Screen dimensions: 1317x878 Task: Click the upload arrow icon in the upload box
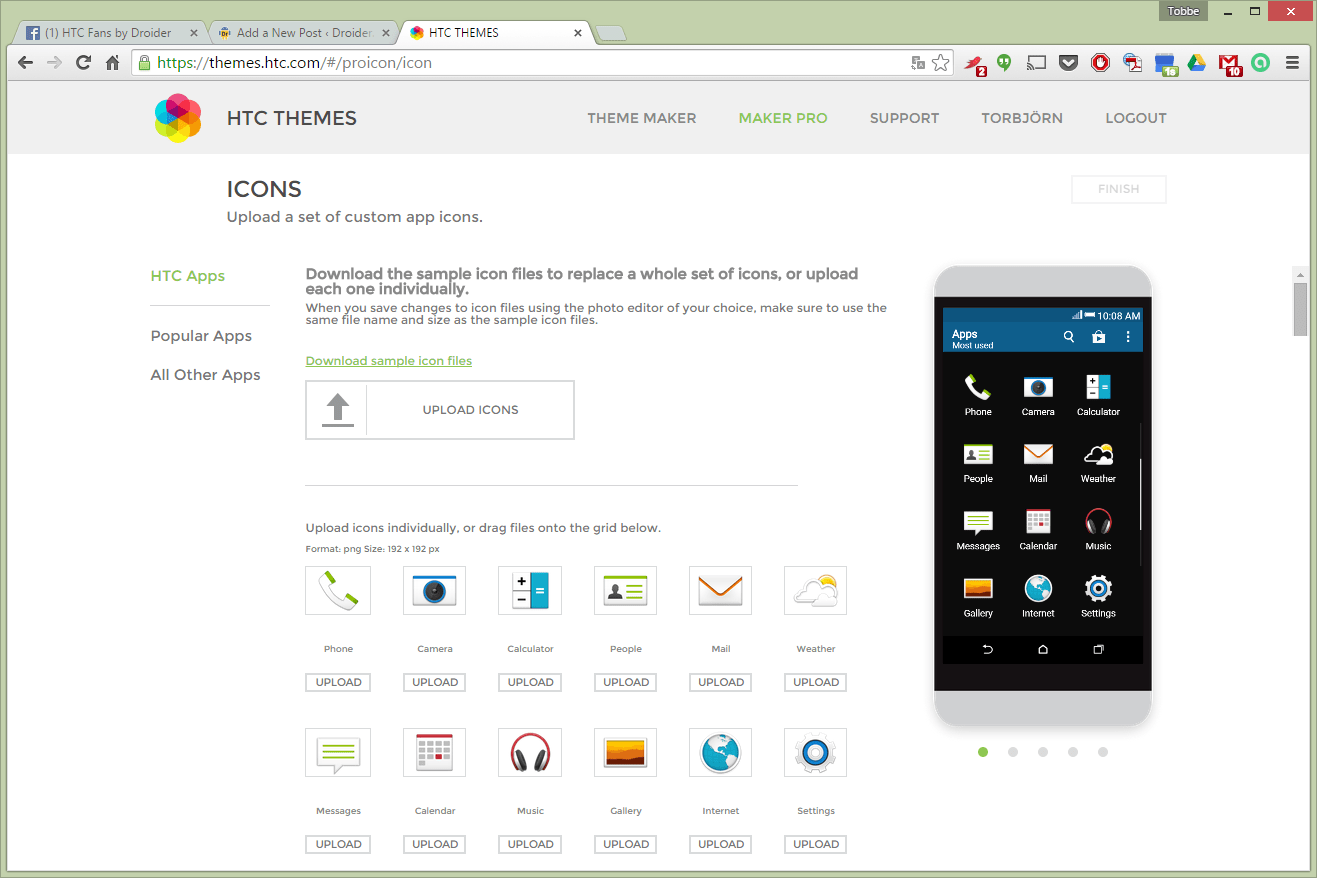[x=336, y=409]
